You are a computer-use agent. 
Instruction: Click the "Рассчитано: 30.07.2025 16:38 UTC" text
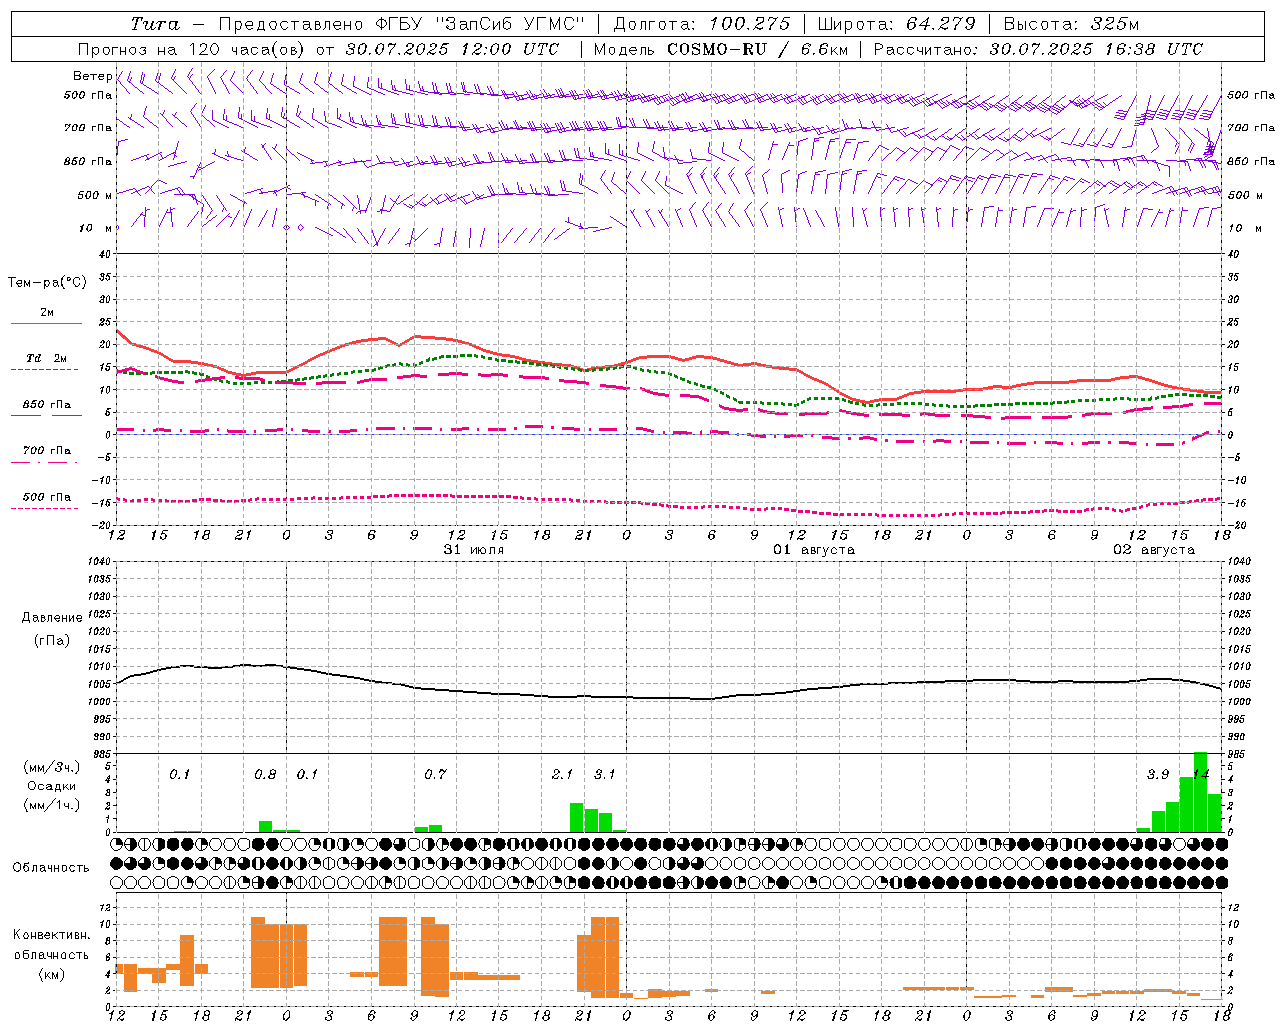[x=1038, y=49]
